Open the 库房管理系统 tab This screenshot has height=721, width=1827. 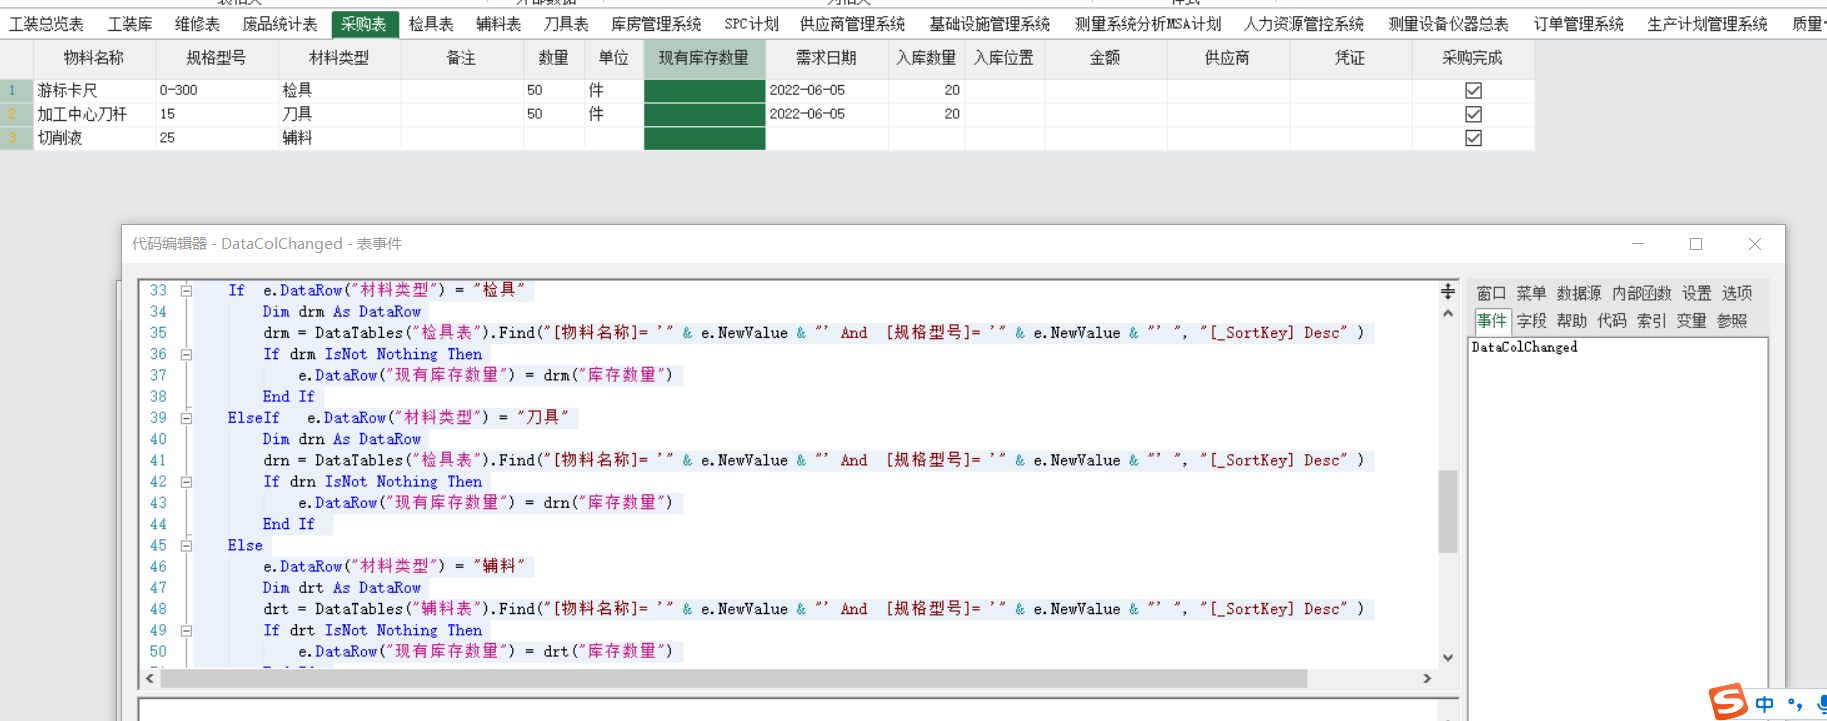[x=656, y=24]
